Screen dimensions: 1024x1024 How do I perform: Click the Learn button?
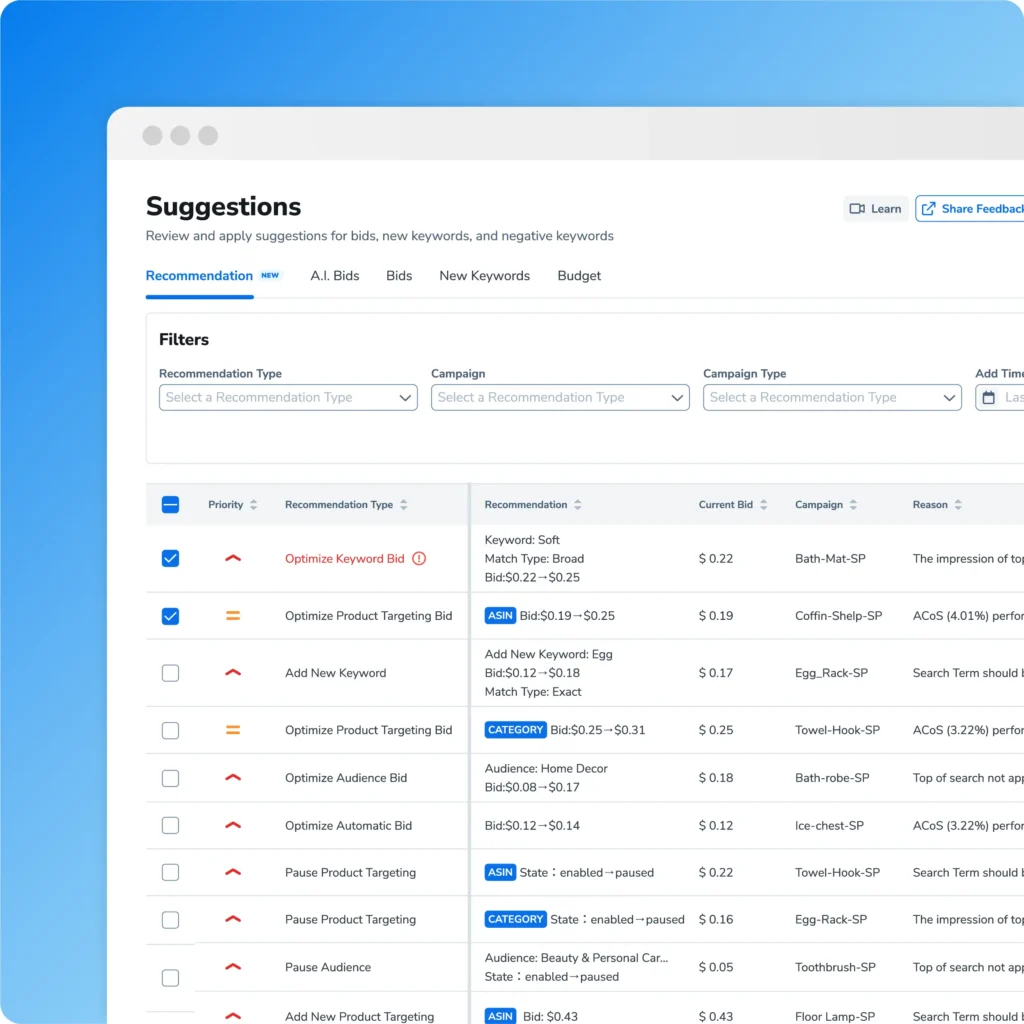(876, 209)
